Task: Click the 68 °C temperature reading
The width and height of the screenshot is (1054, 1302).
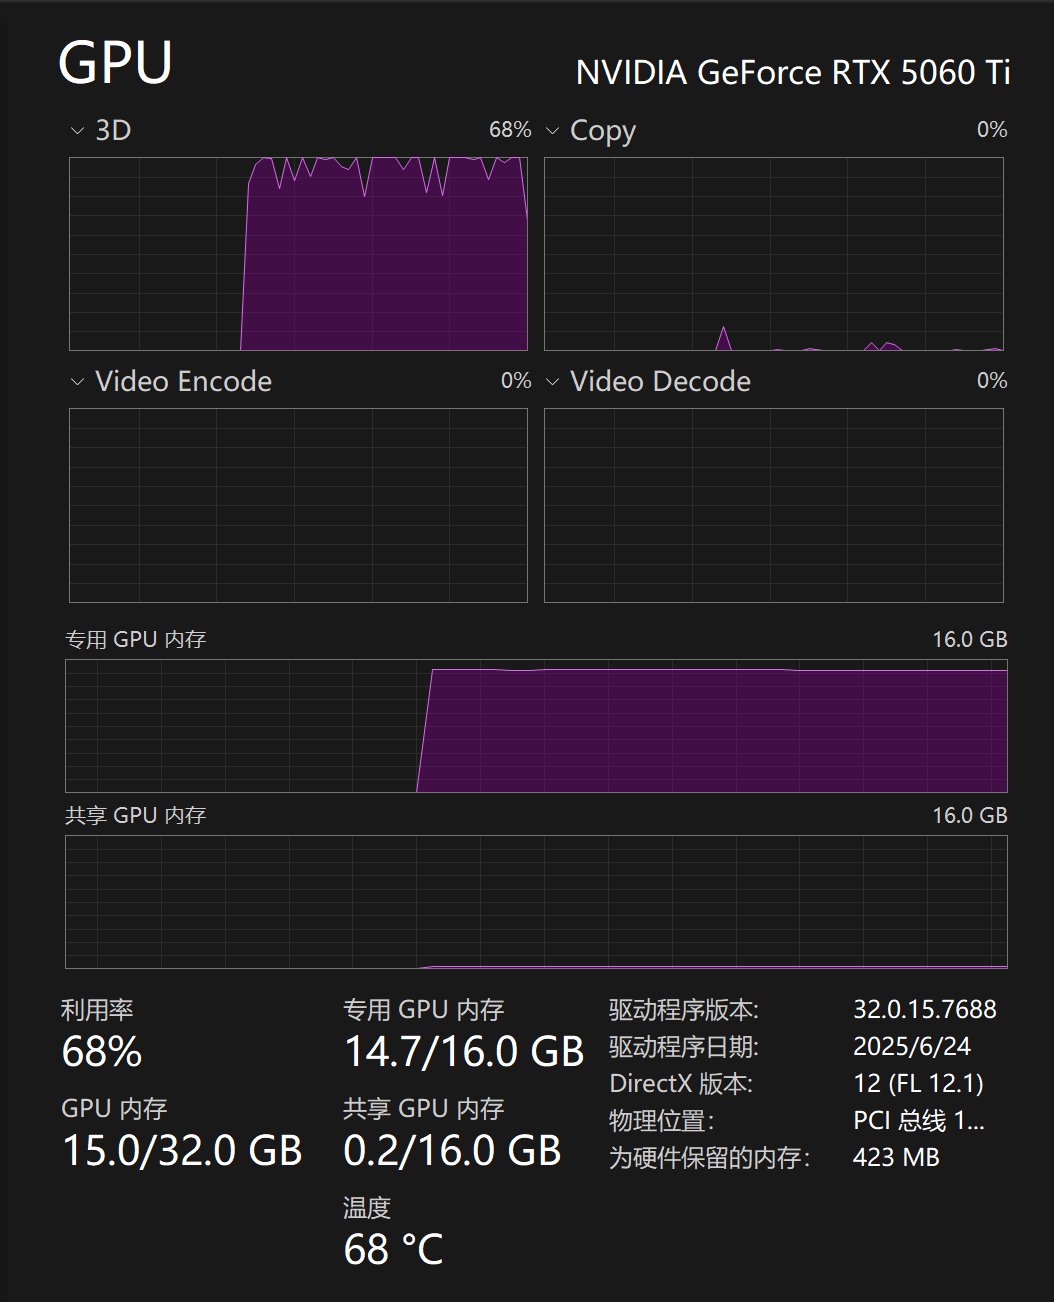Action: coord(393,1250)
